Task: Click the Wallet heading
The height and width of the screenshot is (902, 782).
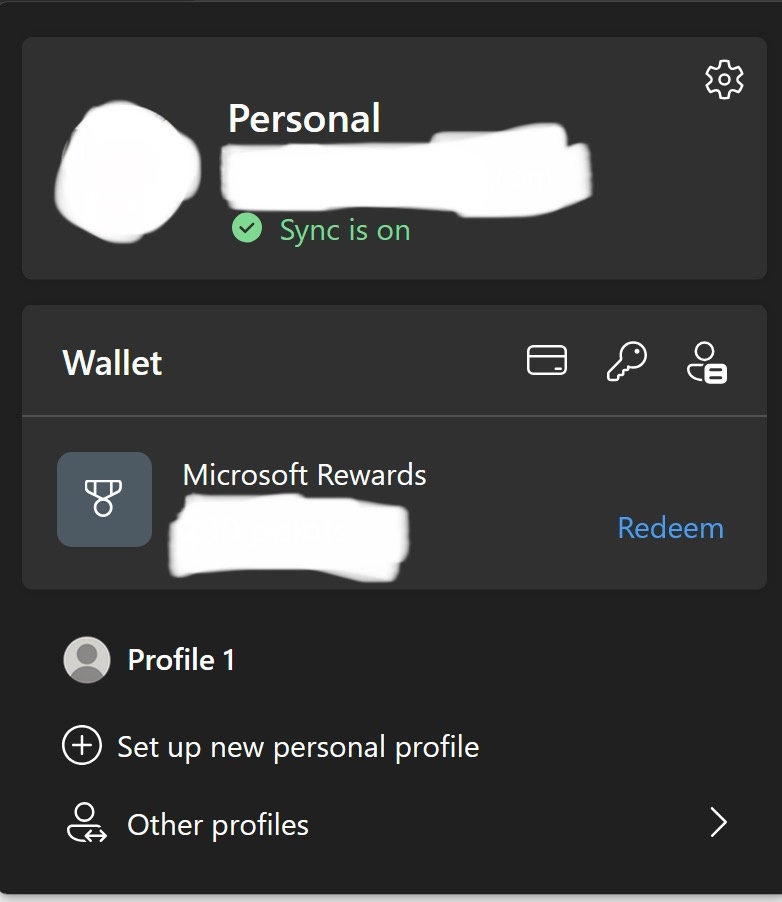Action: pos(112,363)
